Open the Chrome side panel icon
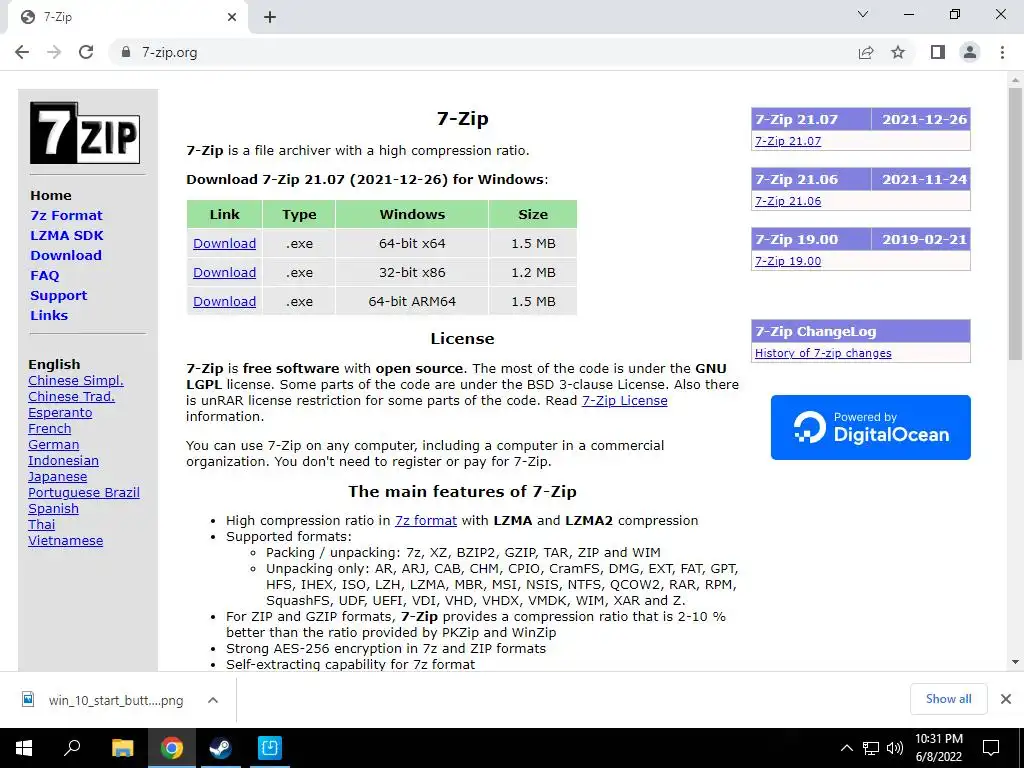Screen dimensions: 1024x768 tap(938, 52)
